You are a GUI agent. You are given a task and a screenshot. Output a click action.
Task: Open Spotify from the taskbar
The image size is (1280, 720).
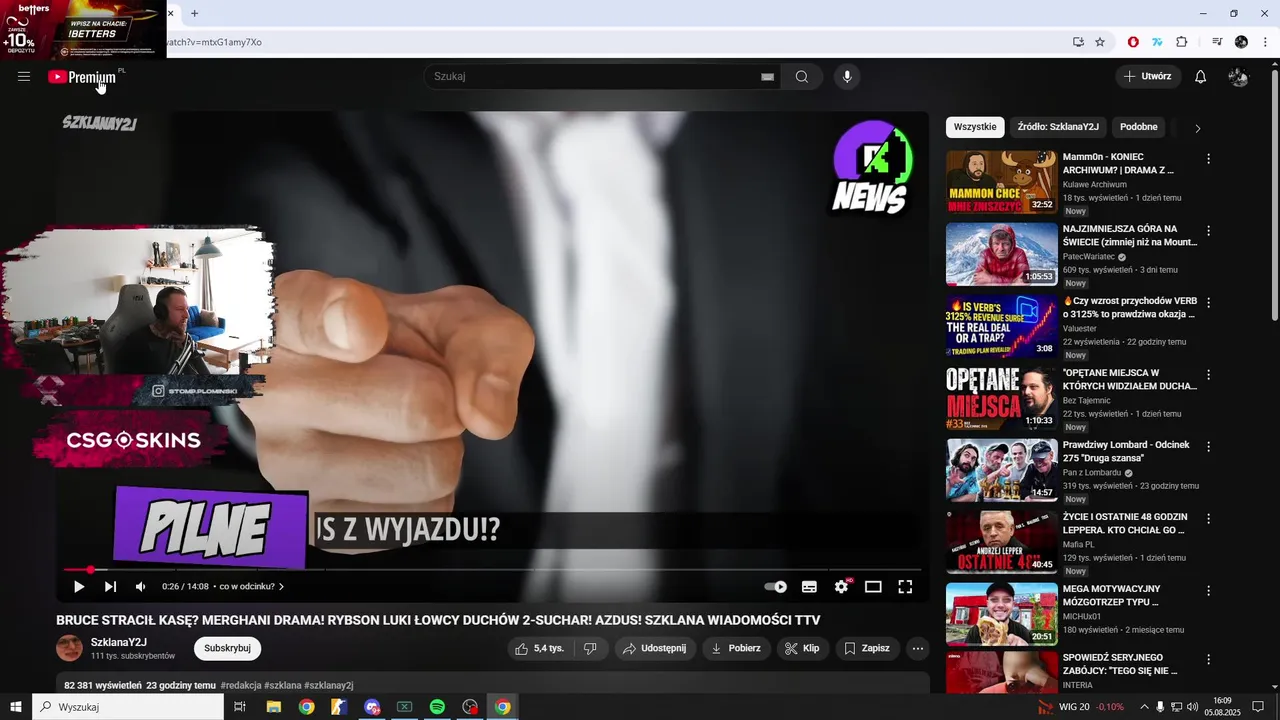pyautogui.click(x=437, y=707)
